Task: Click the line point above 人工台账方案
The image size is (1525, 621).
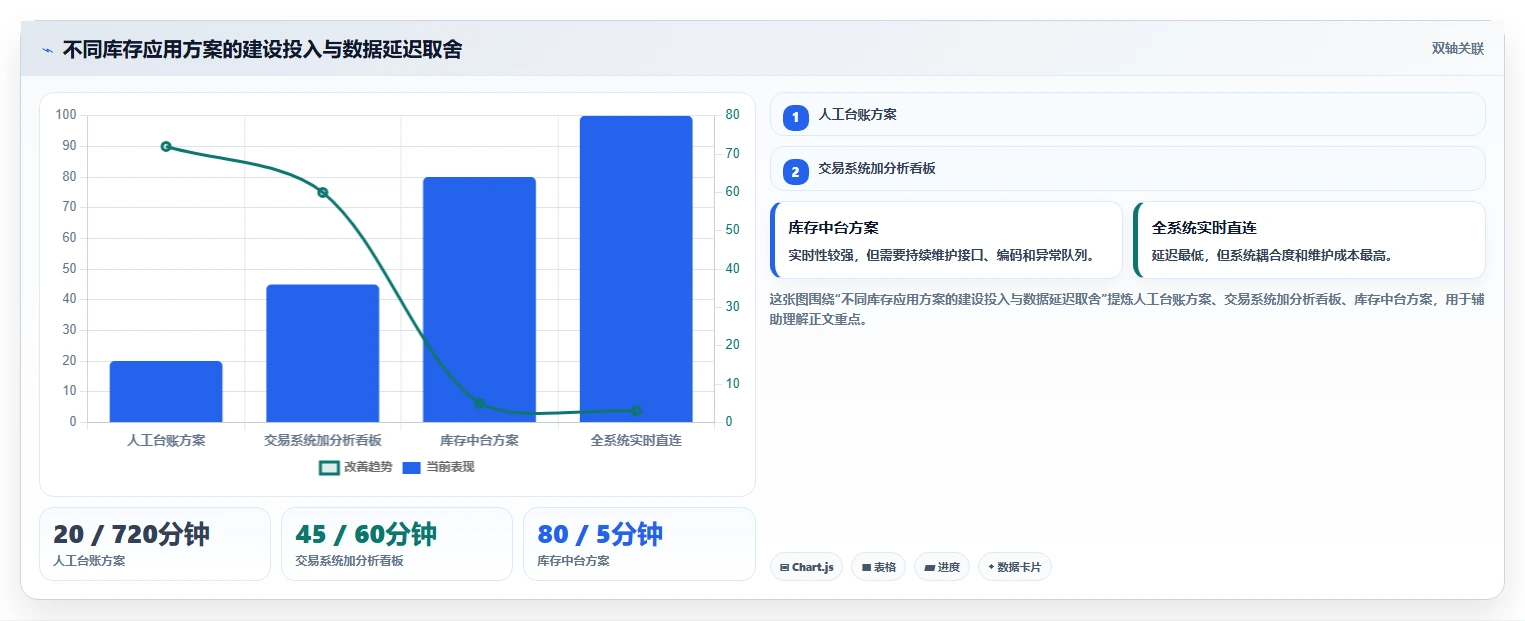Action: pyautogui.click(x=166, y=146)
